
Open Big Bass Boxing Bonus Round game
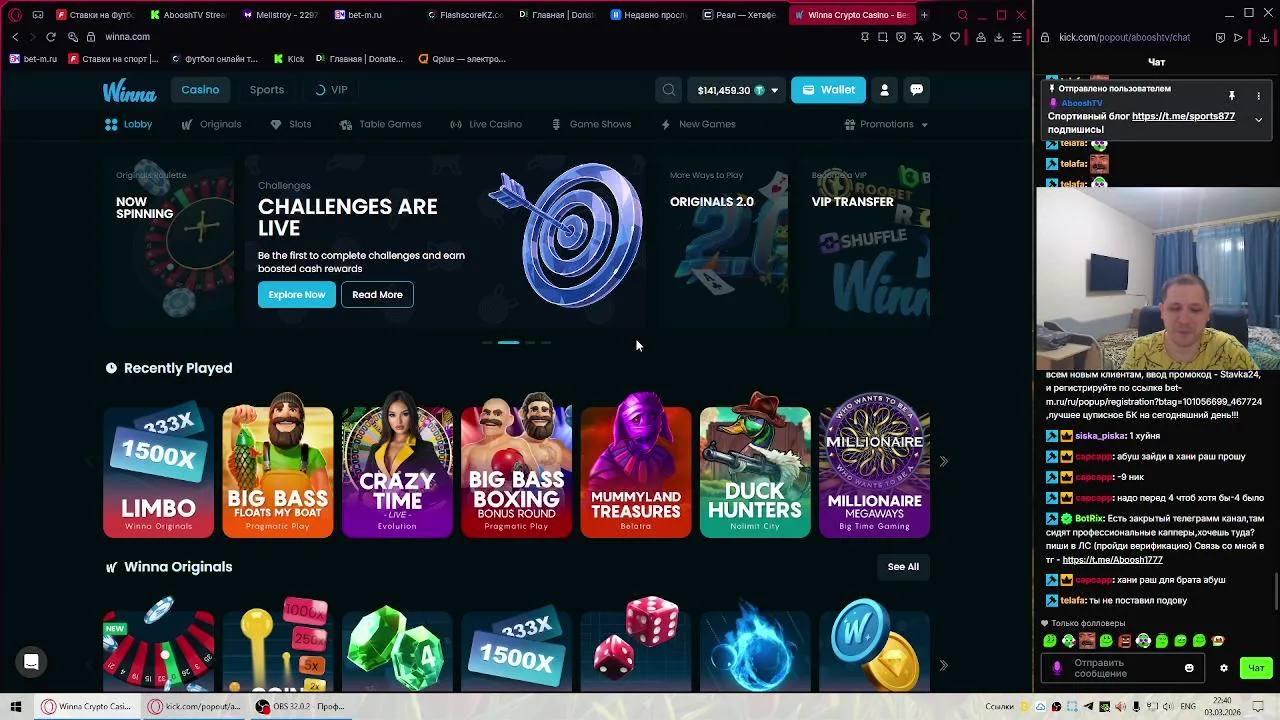[516, 465]
